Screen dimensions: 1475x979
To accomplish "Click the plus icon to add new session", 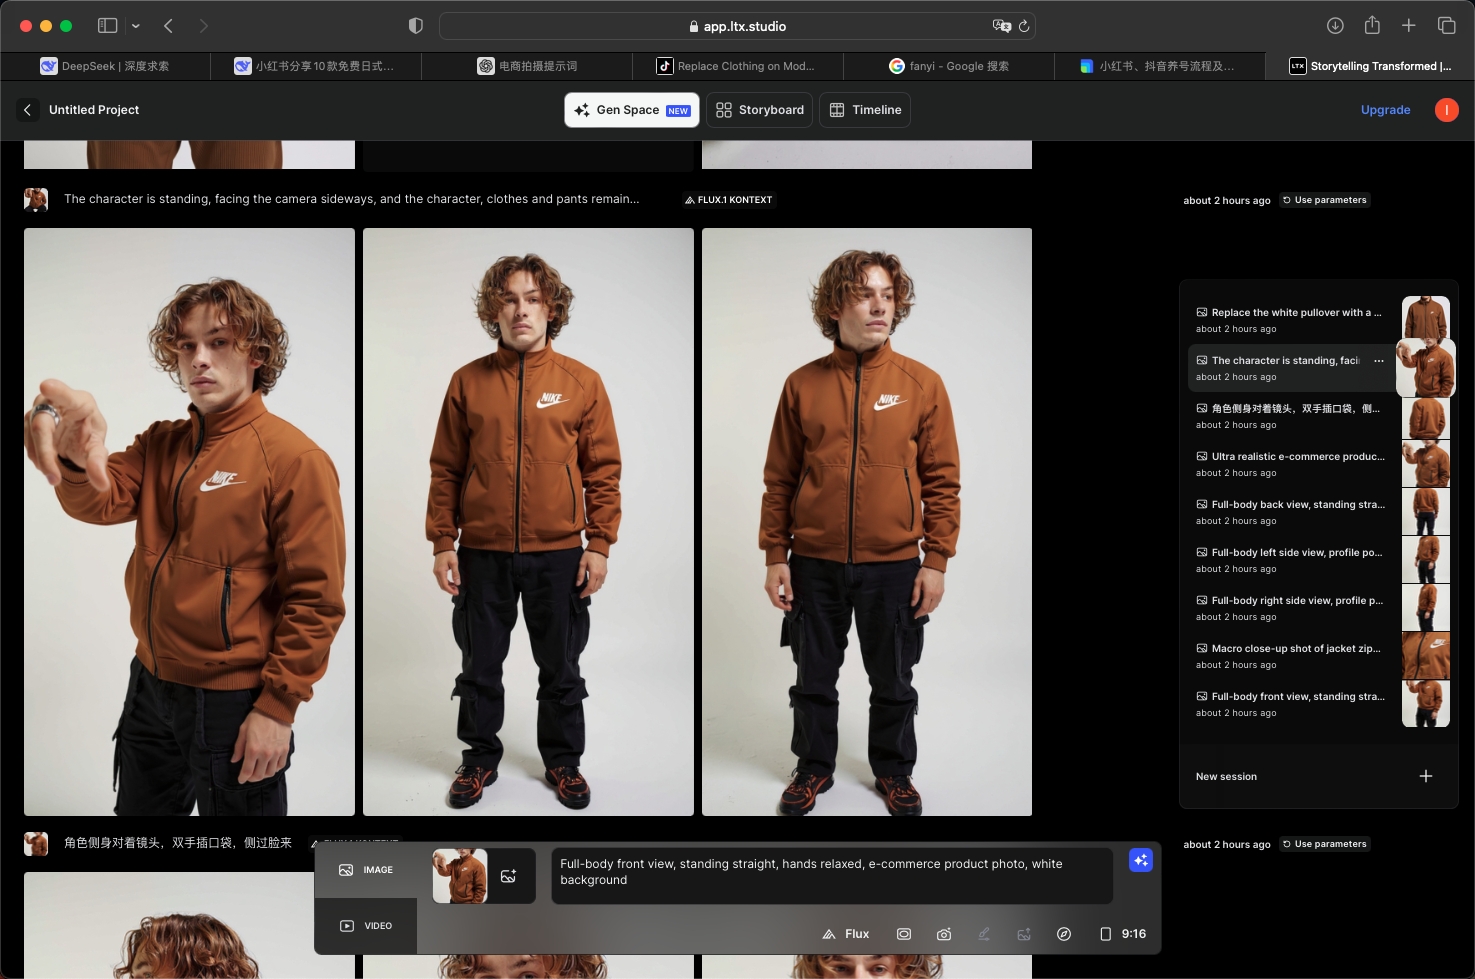I will tap(1426, 776).
